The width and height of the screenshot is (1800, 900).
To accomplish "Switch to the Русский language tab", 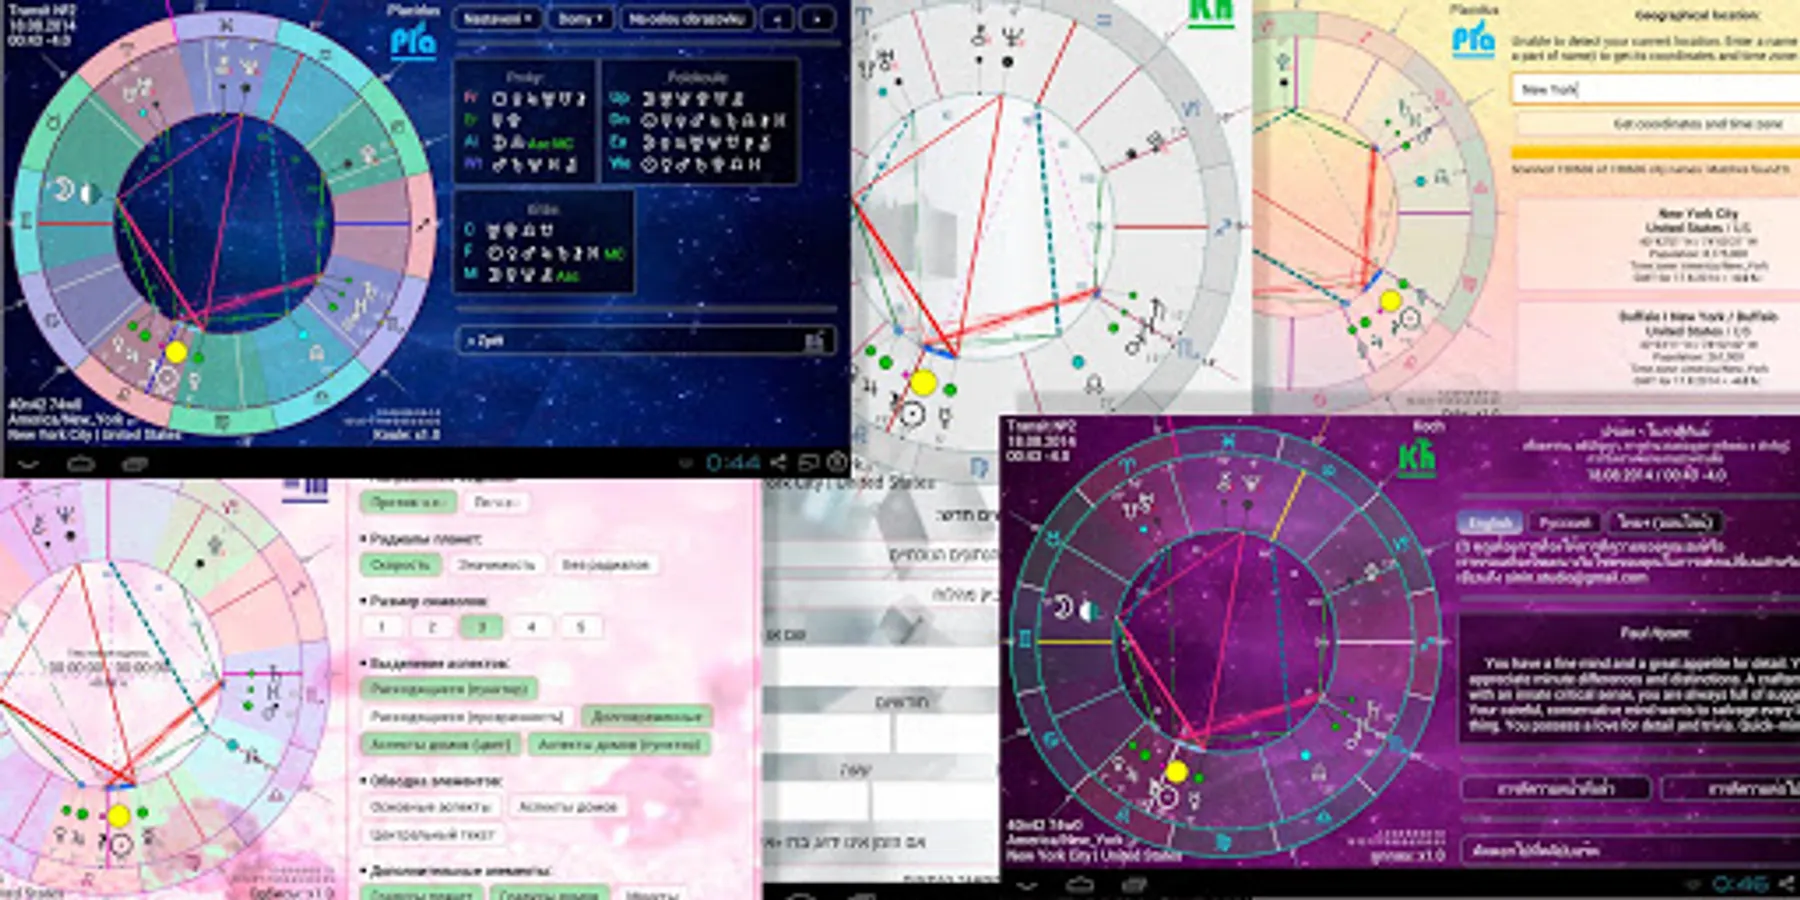I will pos(1564,523).
